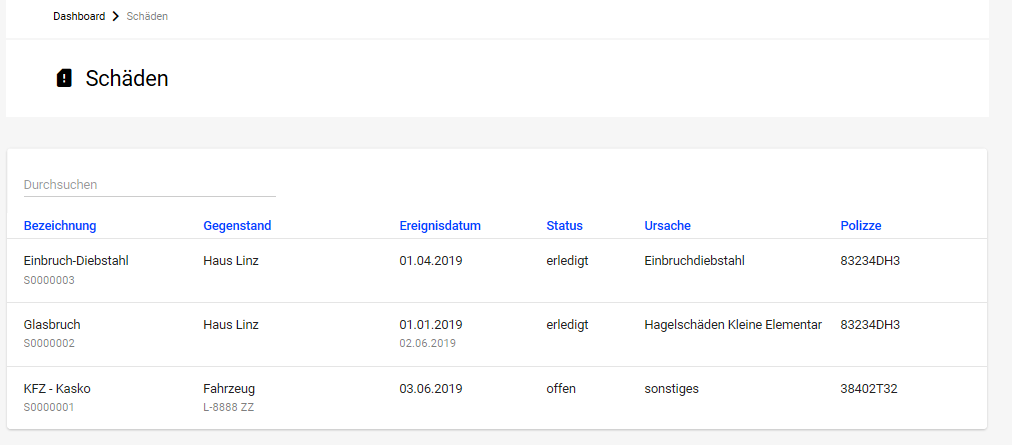Open the Einbruch-Diebstahl claim row
1012x445 pixels.
coord(497,271)
